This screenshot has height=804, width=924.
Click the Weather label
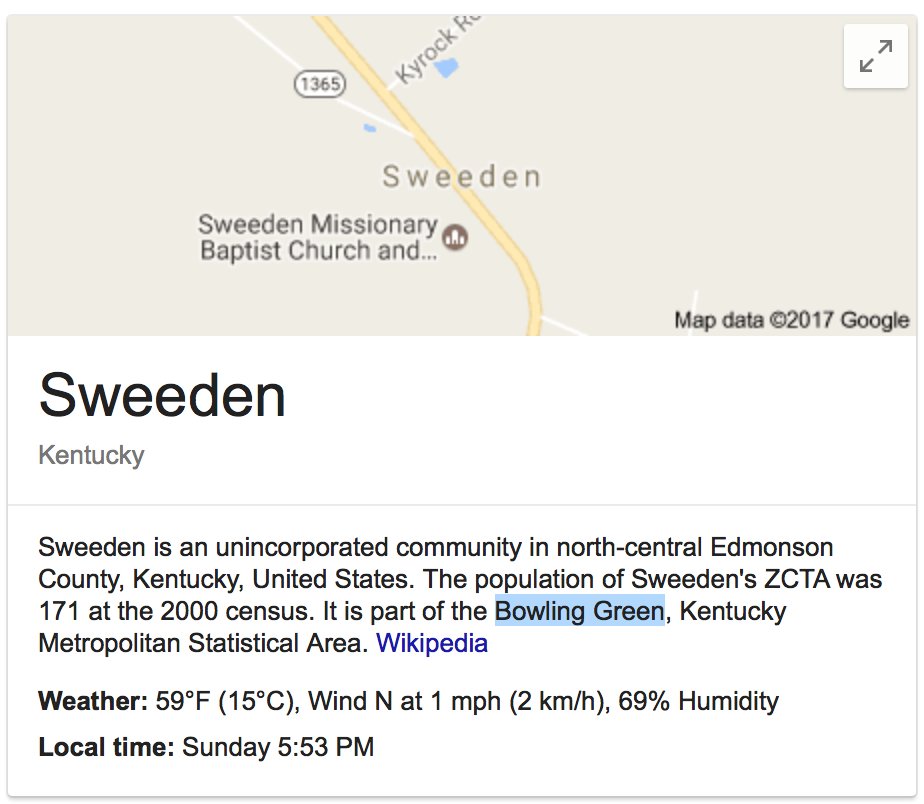point(93,701)
